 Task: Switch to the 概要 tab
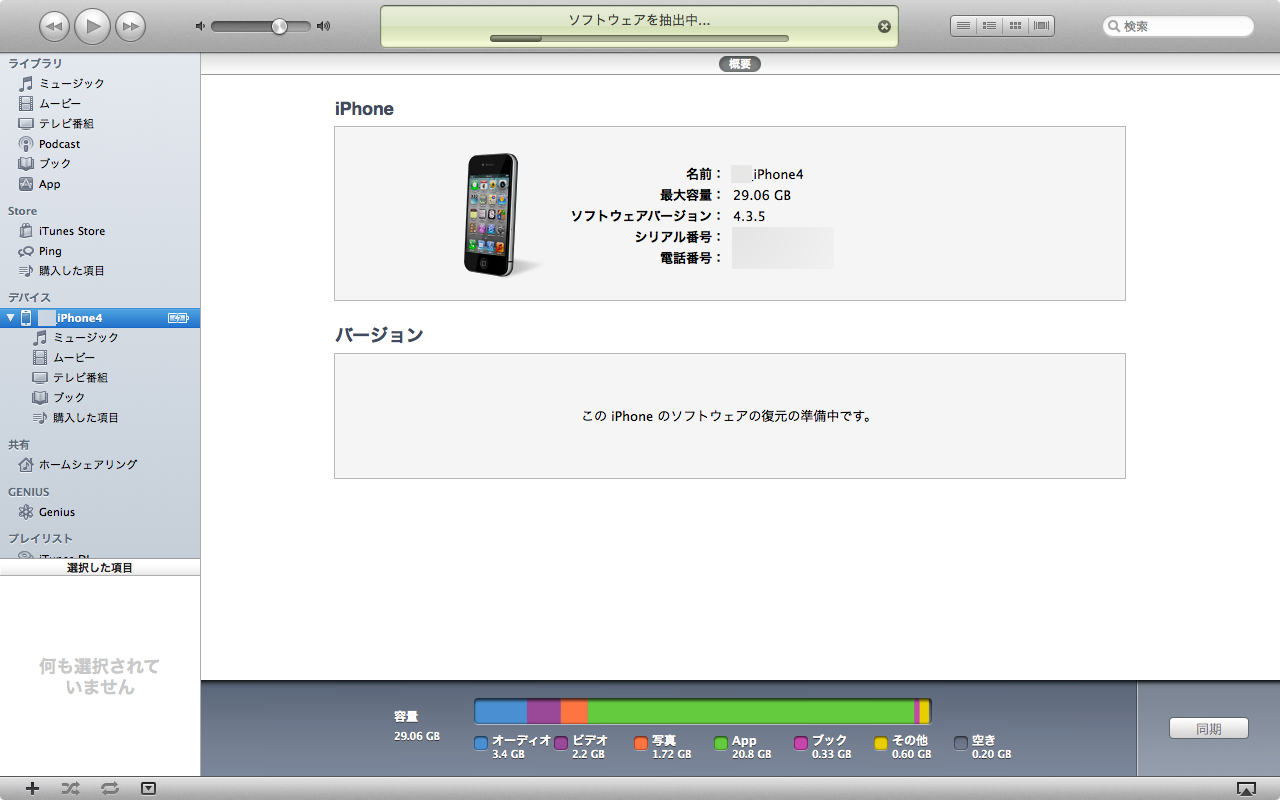739,64
